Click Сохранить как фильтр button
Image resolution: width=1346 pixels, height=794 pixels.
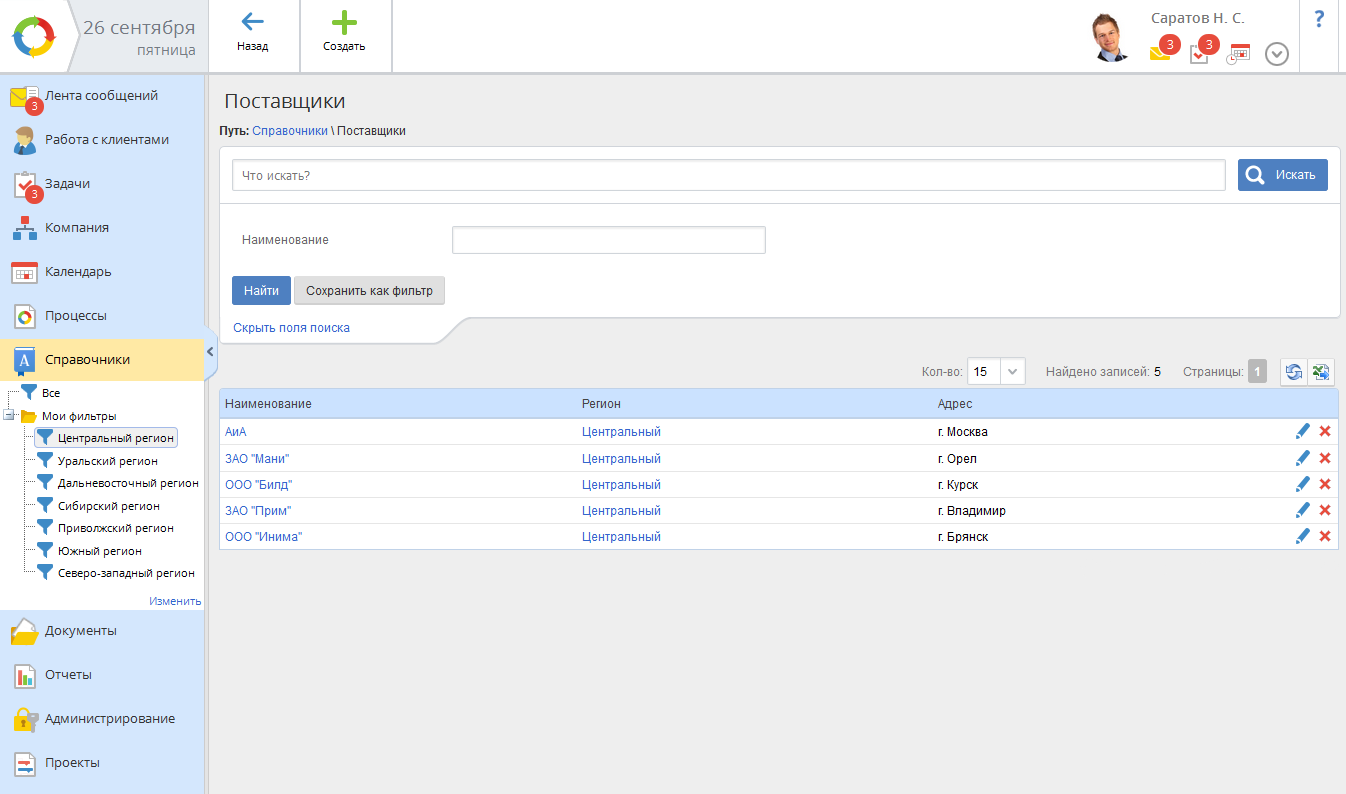click(x=369, y=291)
